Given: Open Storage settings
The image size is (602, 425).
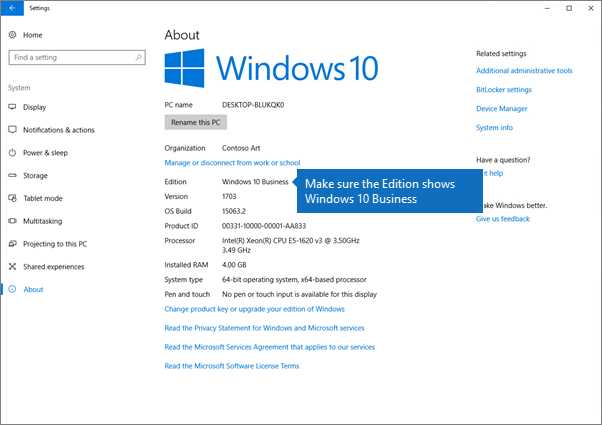Looking at the screenshot, I should click(35, 175).
